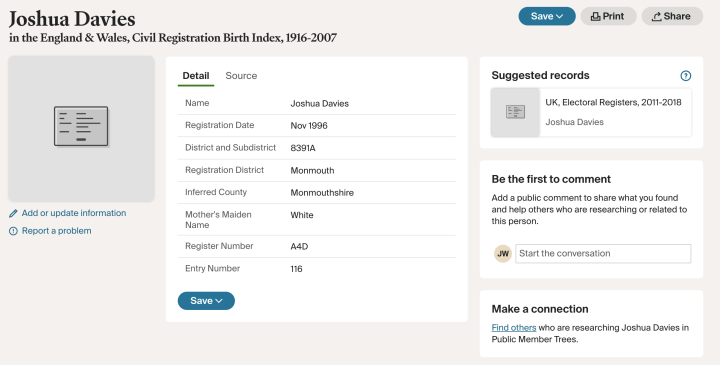Click the alert icon beside Report a problem
Screen dimensions: 720x365
coord(13,231)
